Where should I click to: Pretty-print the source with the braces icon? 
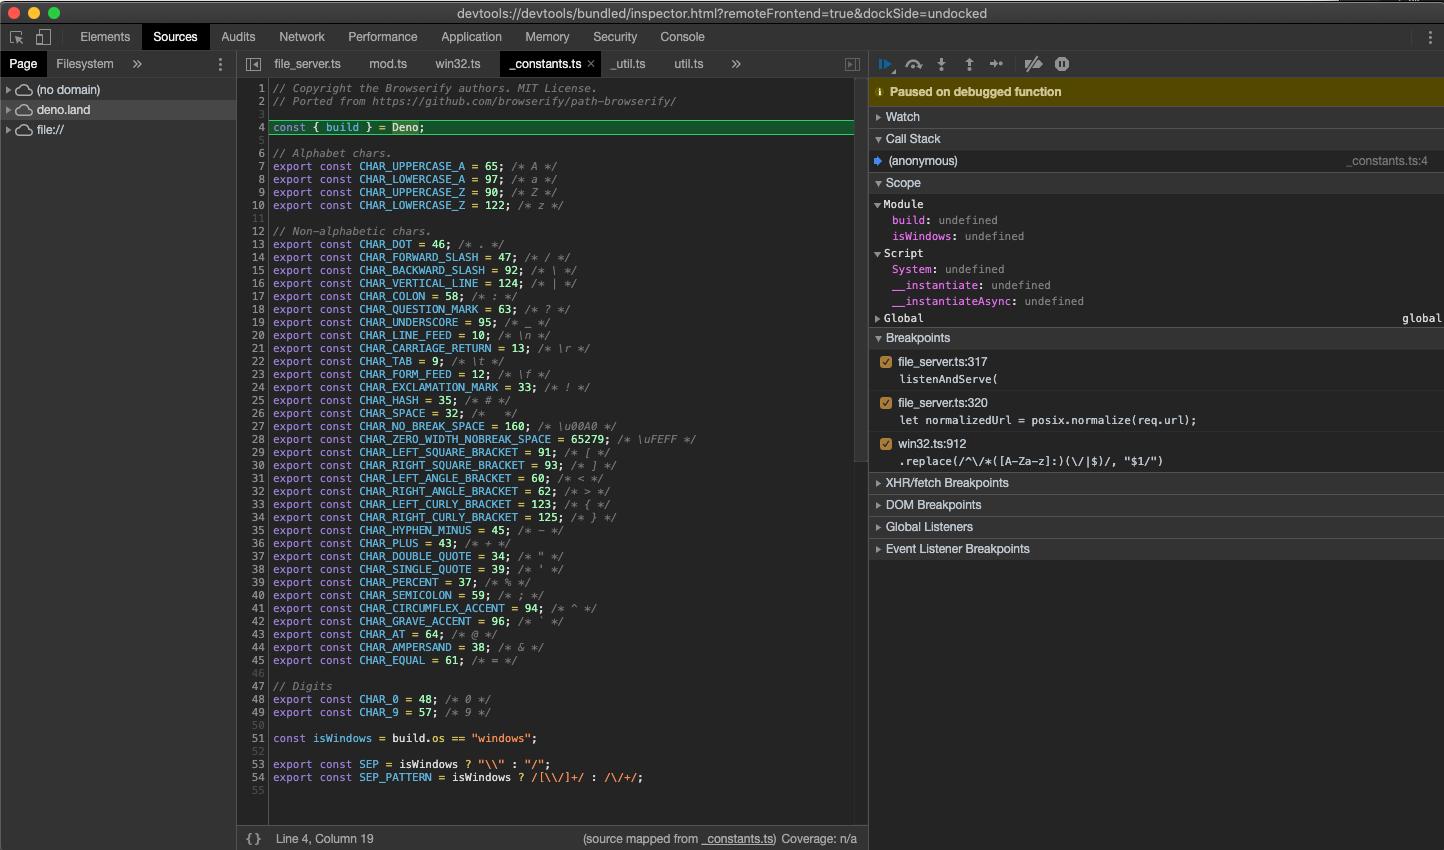pyautogui.click(x=252, y=839)
